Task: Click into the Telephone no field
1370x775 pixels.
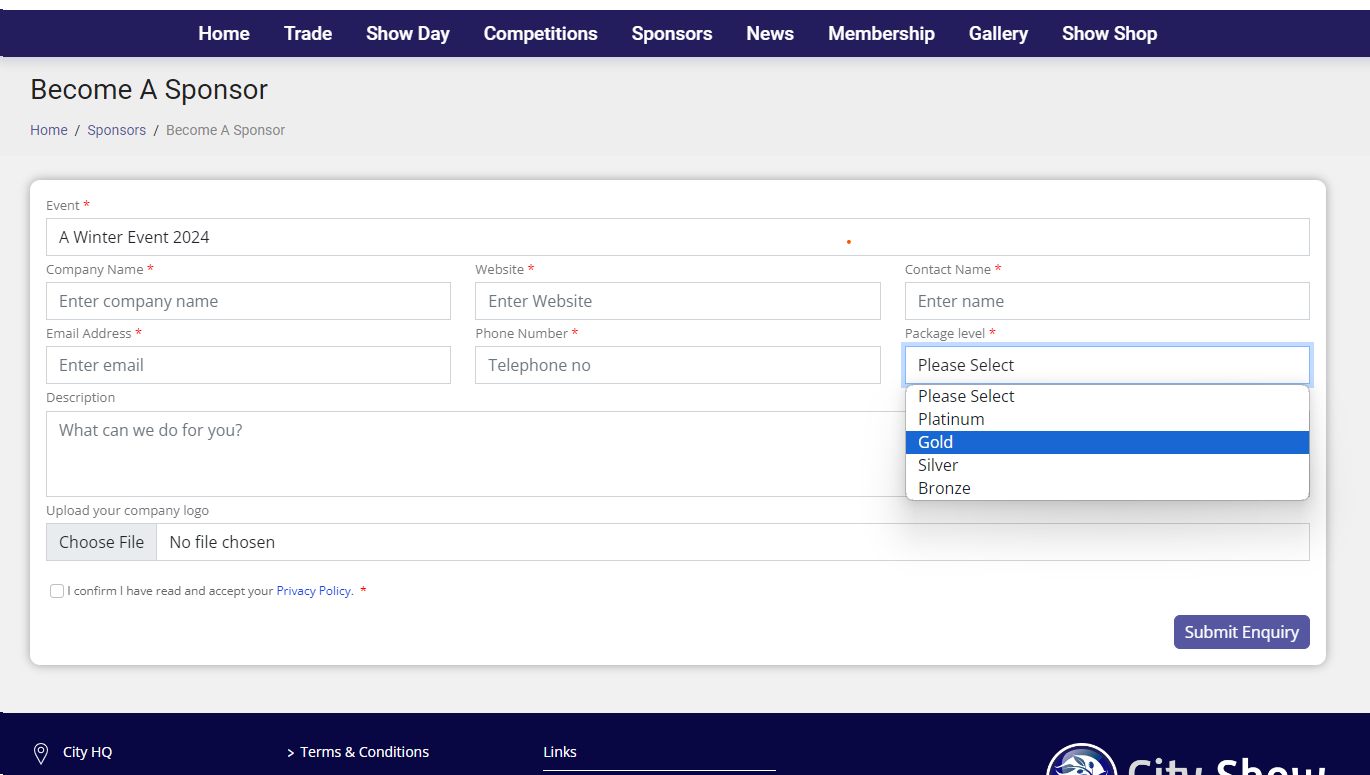Action: tap(677, 365)
